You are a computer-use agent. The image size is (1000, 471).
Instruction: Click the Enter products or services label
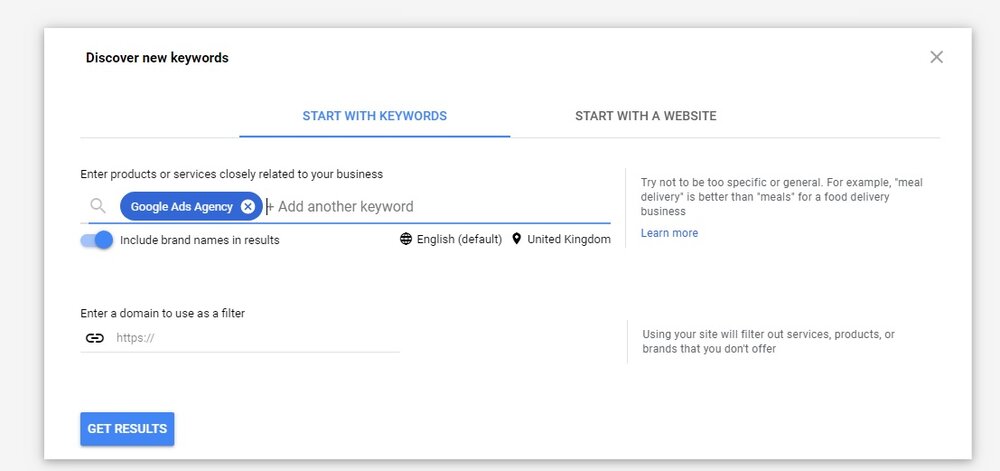coord(232,174)
